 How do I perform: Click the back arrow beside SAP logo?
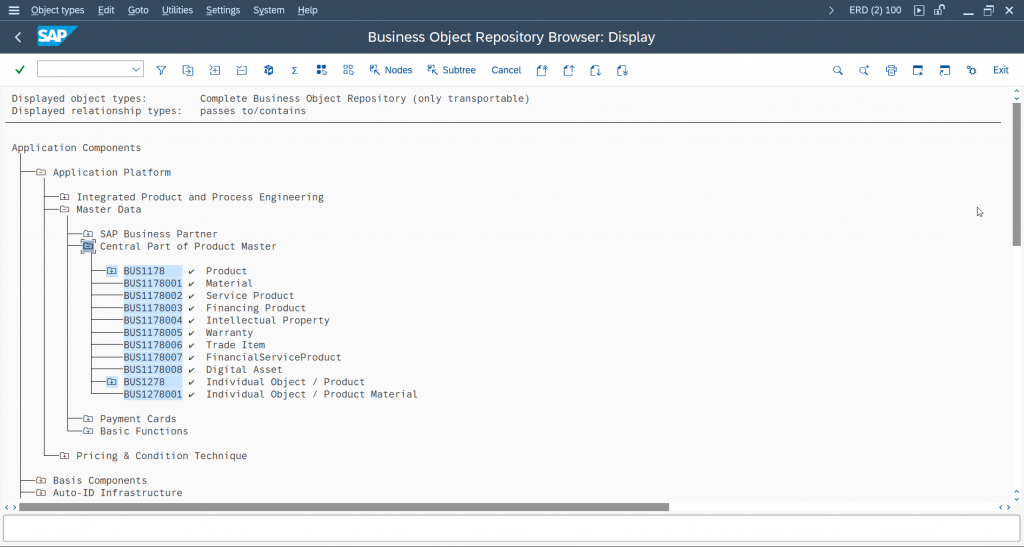(x=18, y=37)
